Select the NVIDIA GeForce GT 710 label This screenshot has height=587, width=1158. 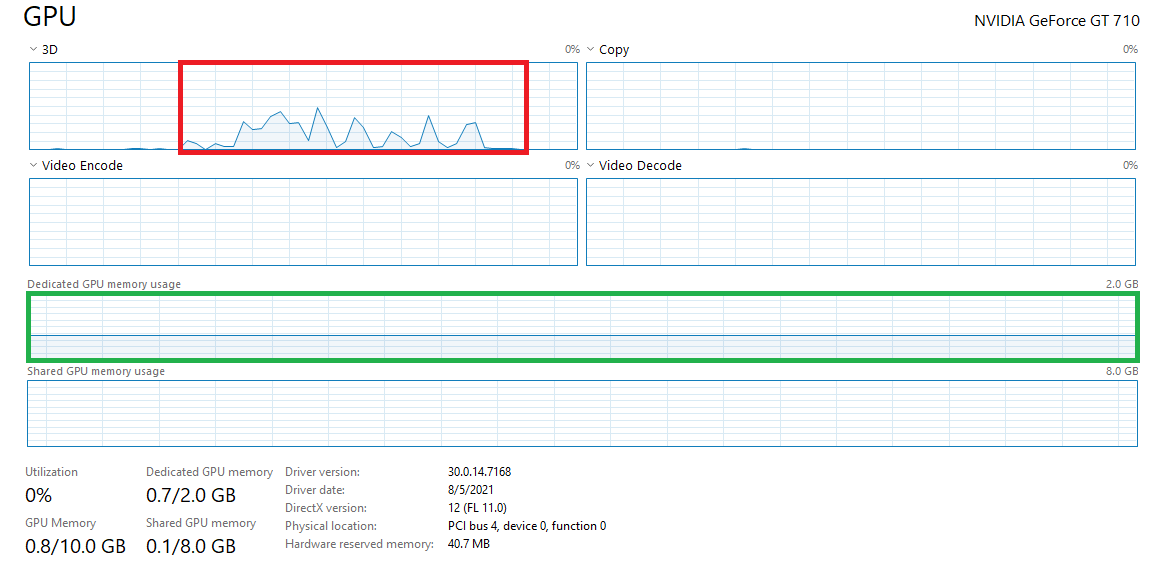1056,21
